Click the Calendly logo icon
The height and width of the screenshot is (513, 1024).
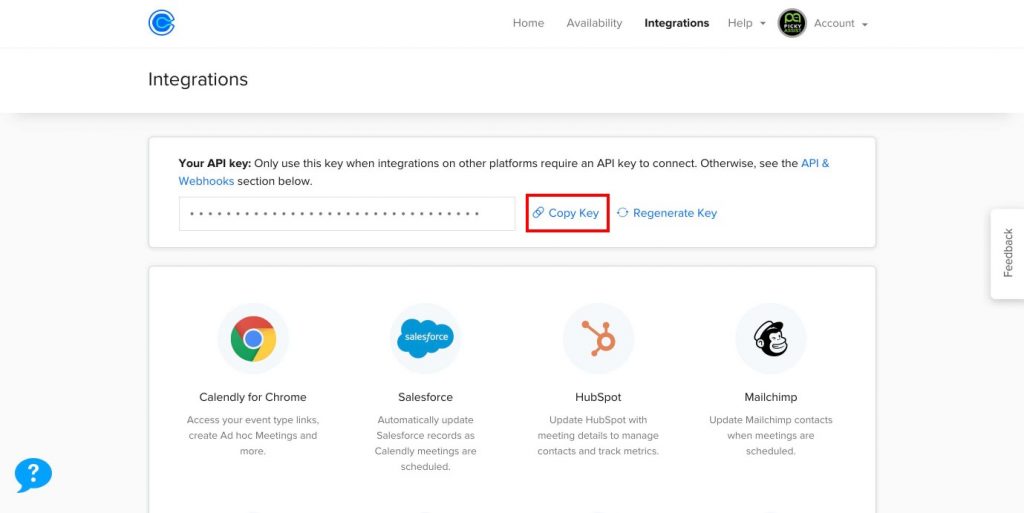tap(161, 23)
